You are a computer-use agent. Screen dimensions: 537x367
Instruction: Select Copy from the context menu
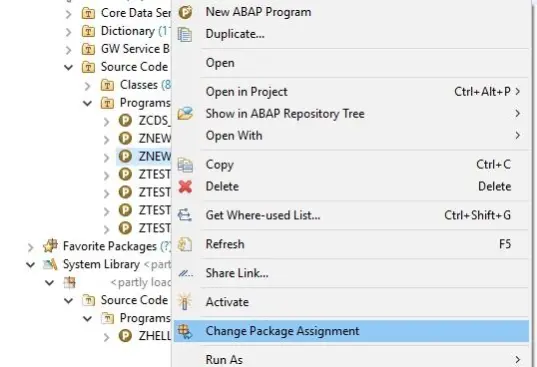tap(351, 165)
